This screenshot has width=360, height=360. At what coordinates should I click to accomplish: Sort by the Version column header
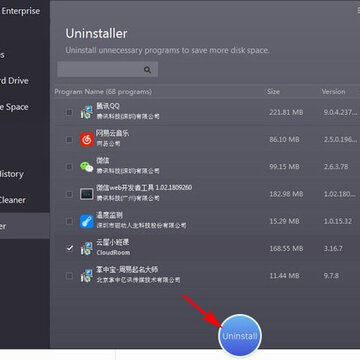[333, 92]
